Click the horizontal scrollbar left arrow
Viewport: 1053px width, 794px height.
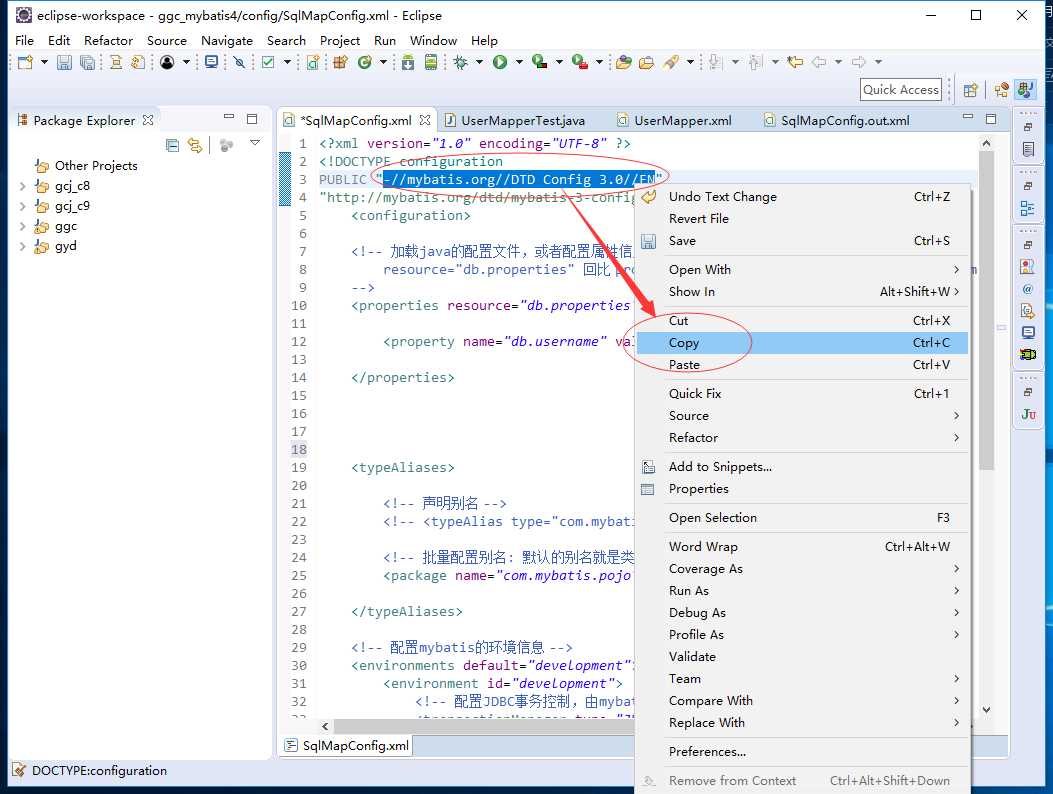coord(325,726)
